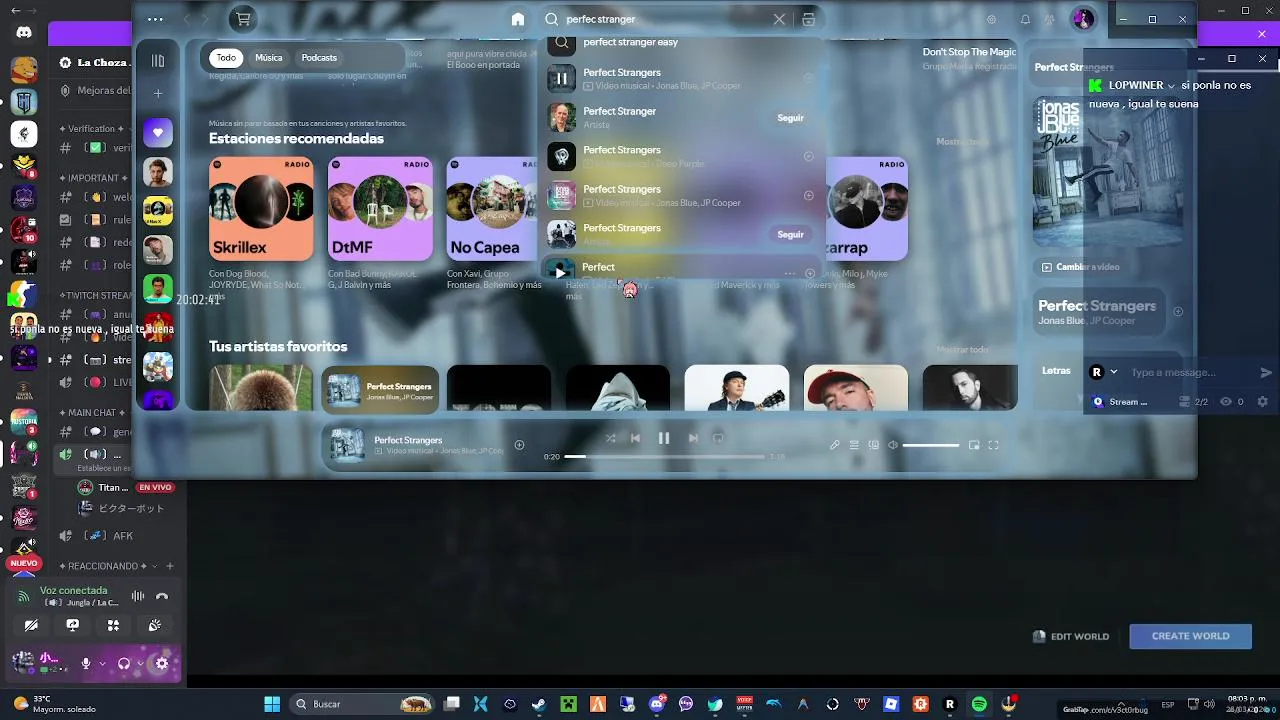The width and height of the screenshot is (1280, 720).
Task: Open more options for 'Perfect' result
Action: [x=790, y=272]
